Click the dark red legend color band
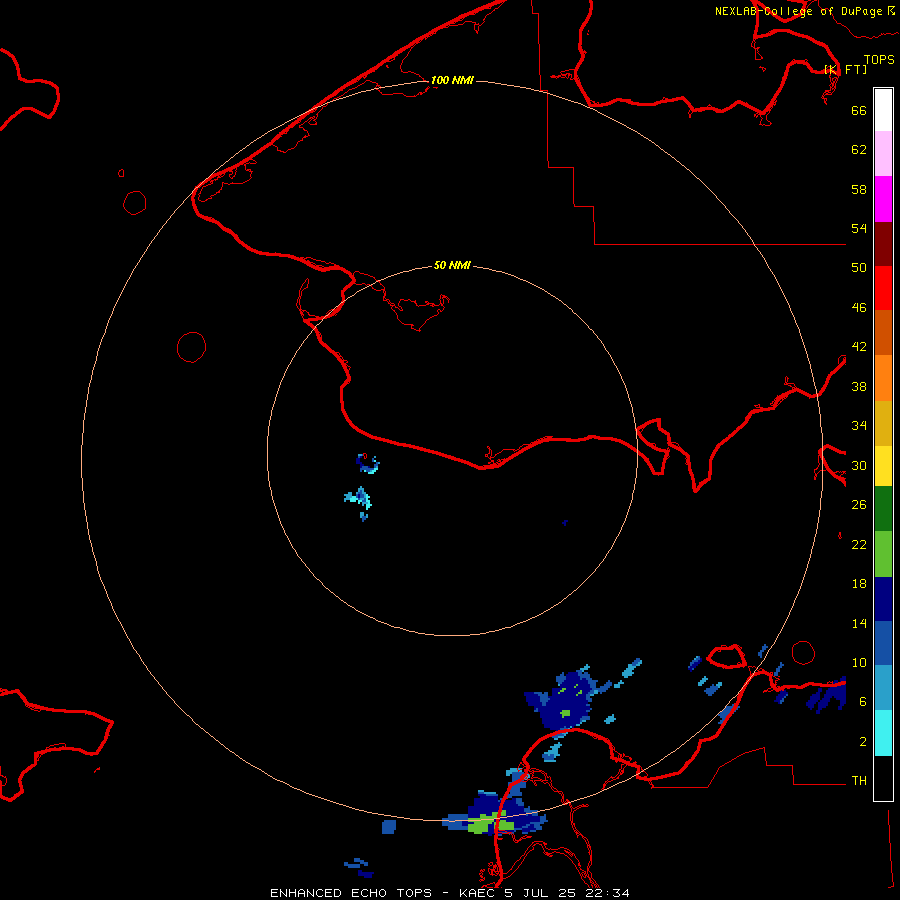The image size is (900, 900). pos(883,244)
